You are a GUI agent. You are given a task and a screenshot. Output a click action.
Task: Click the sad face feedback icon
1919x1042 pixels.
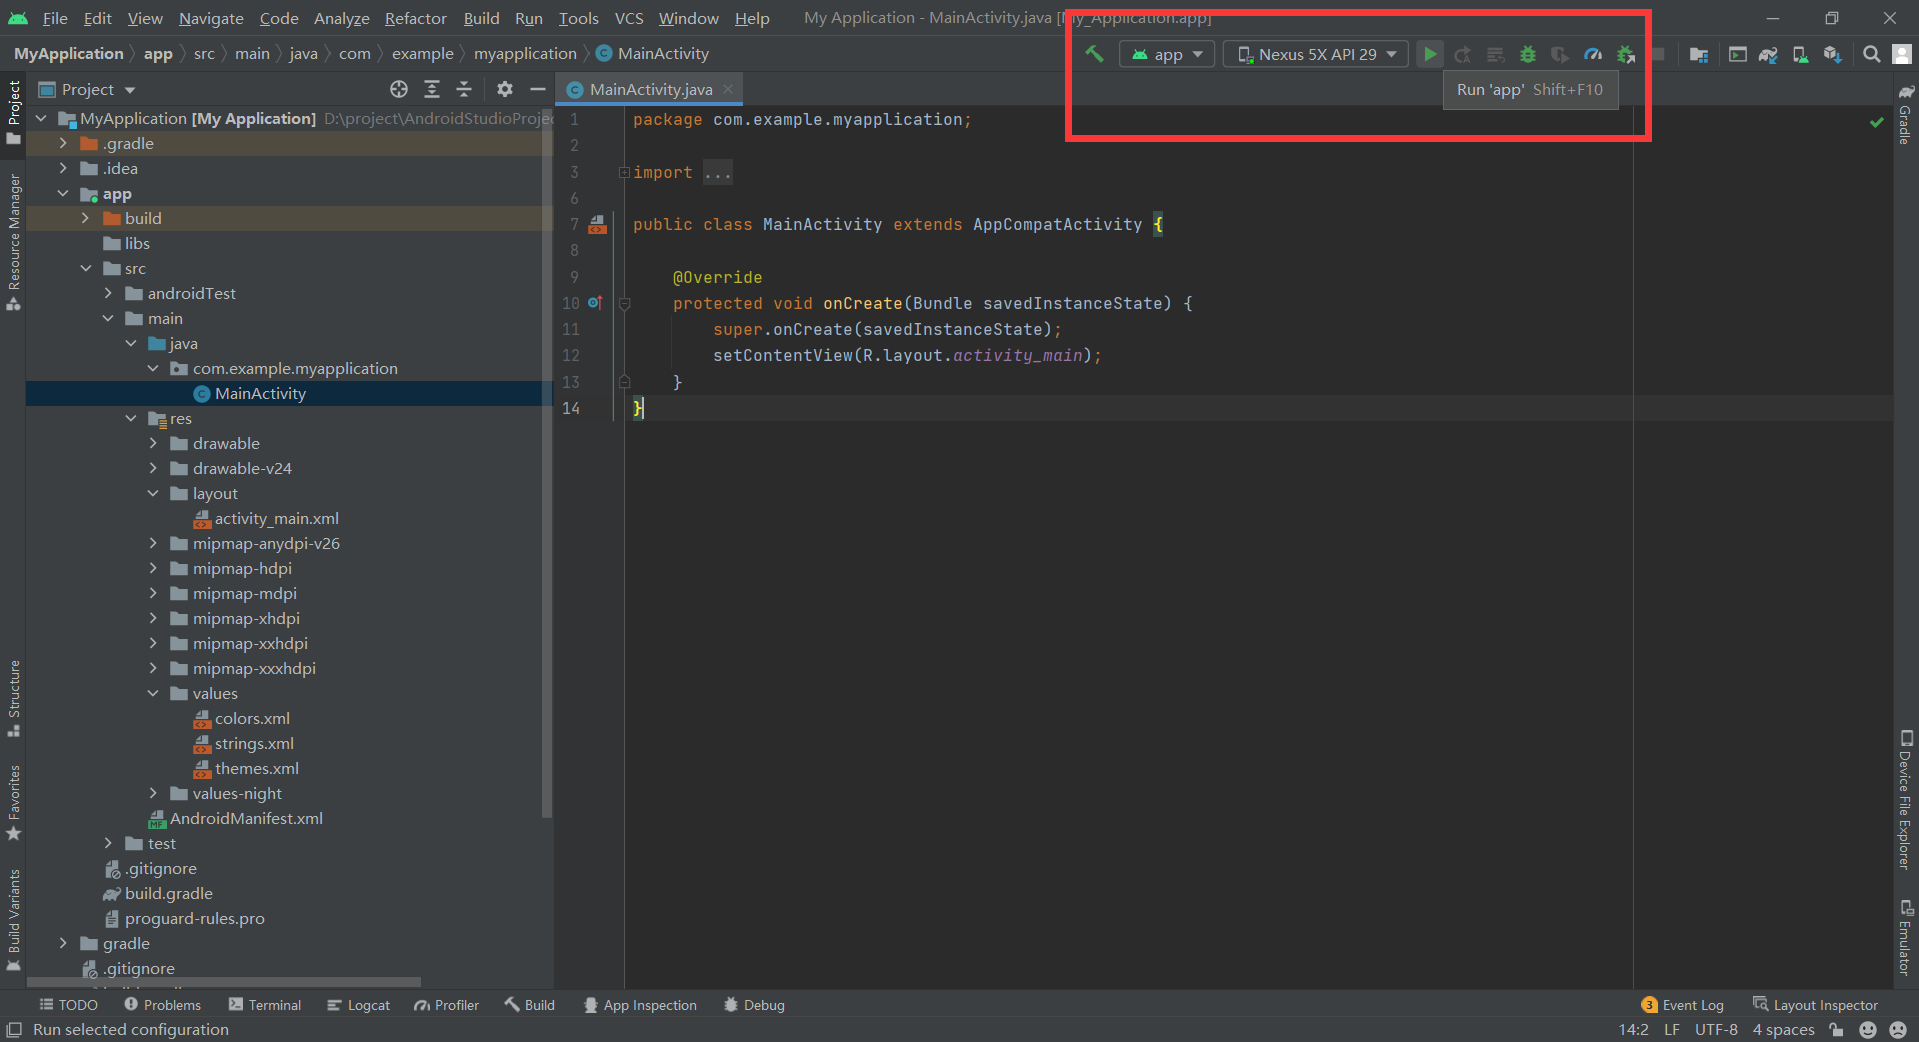tap(1898, 1029)
